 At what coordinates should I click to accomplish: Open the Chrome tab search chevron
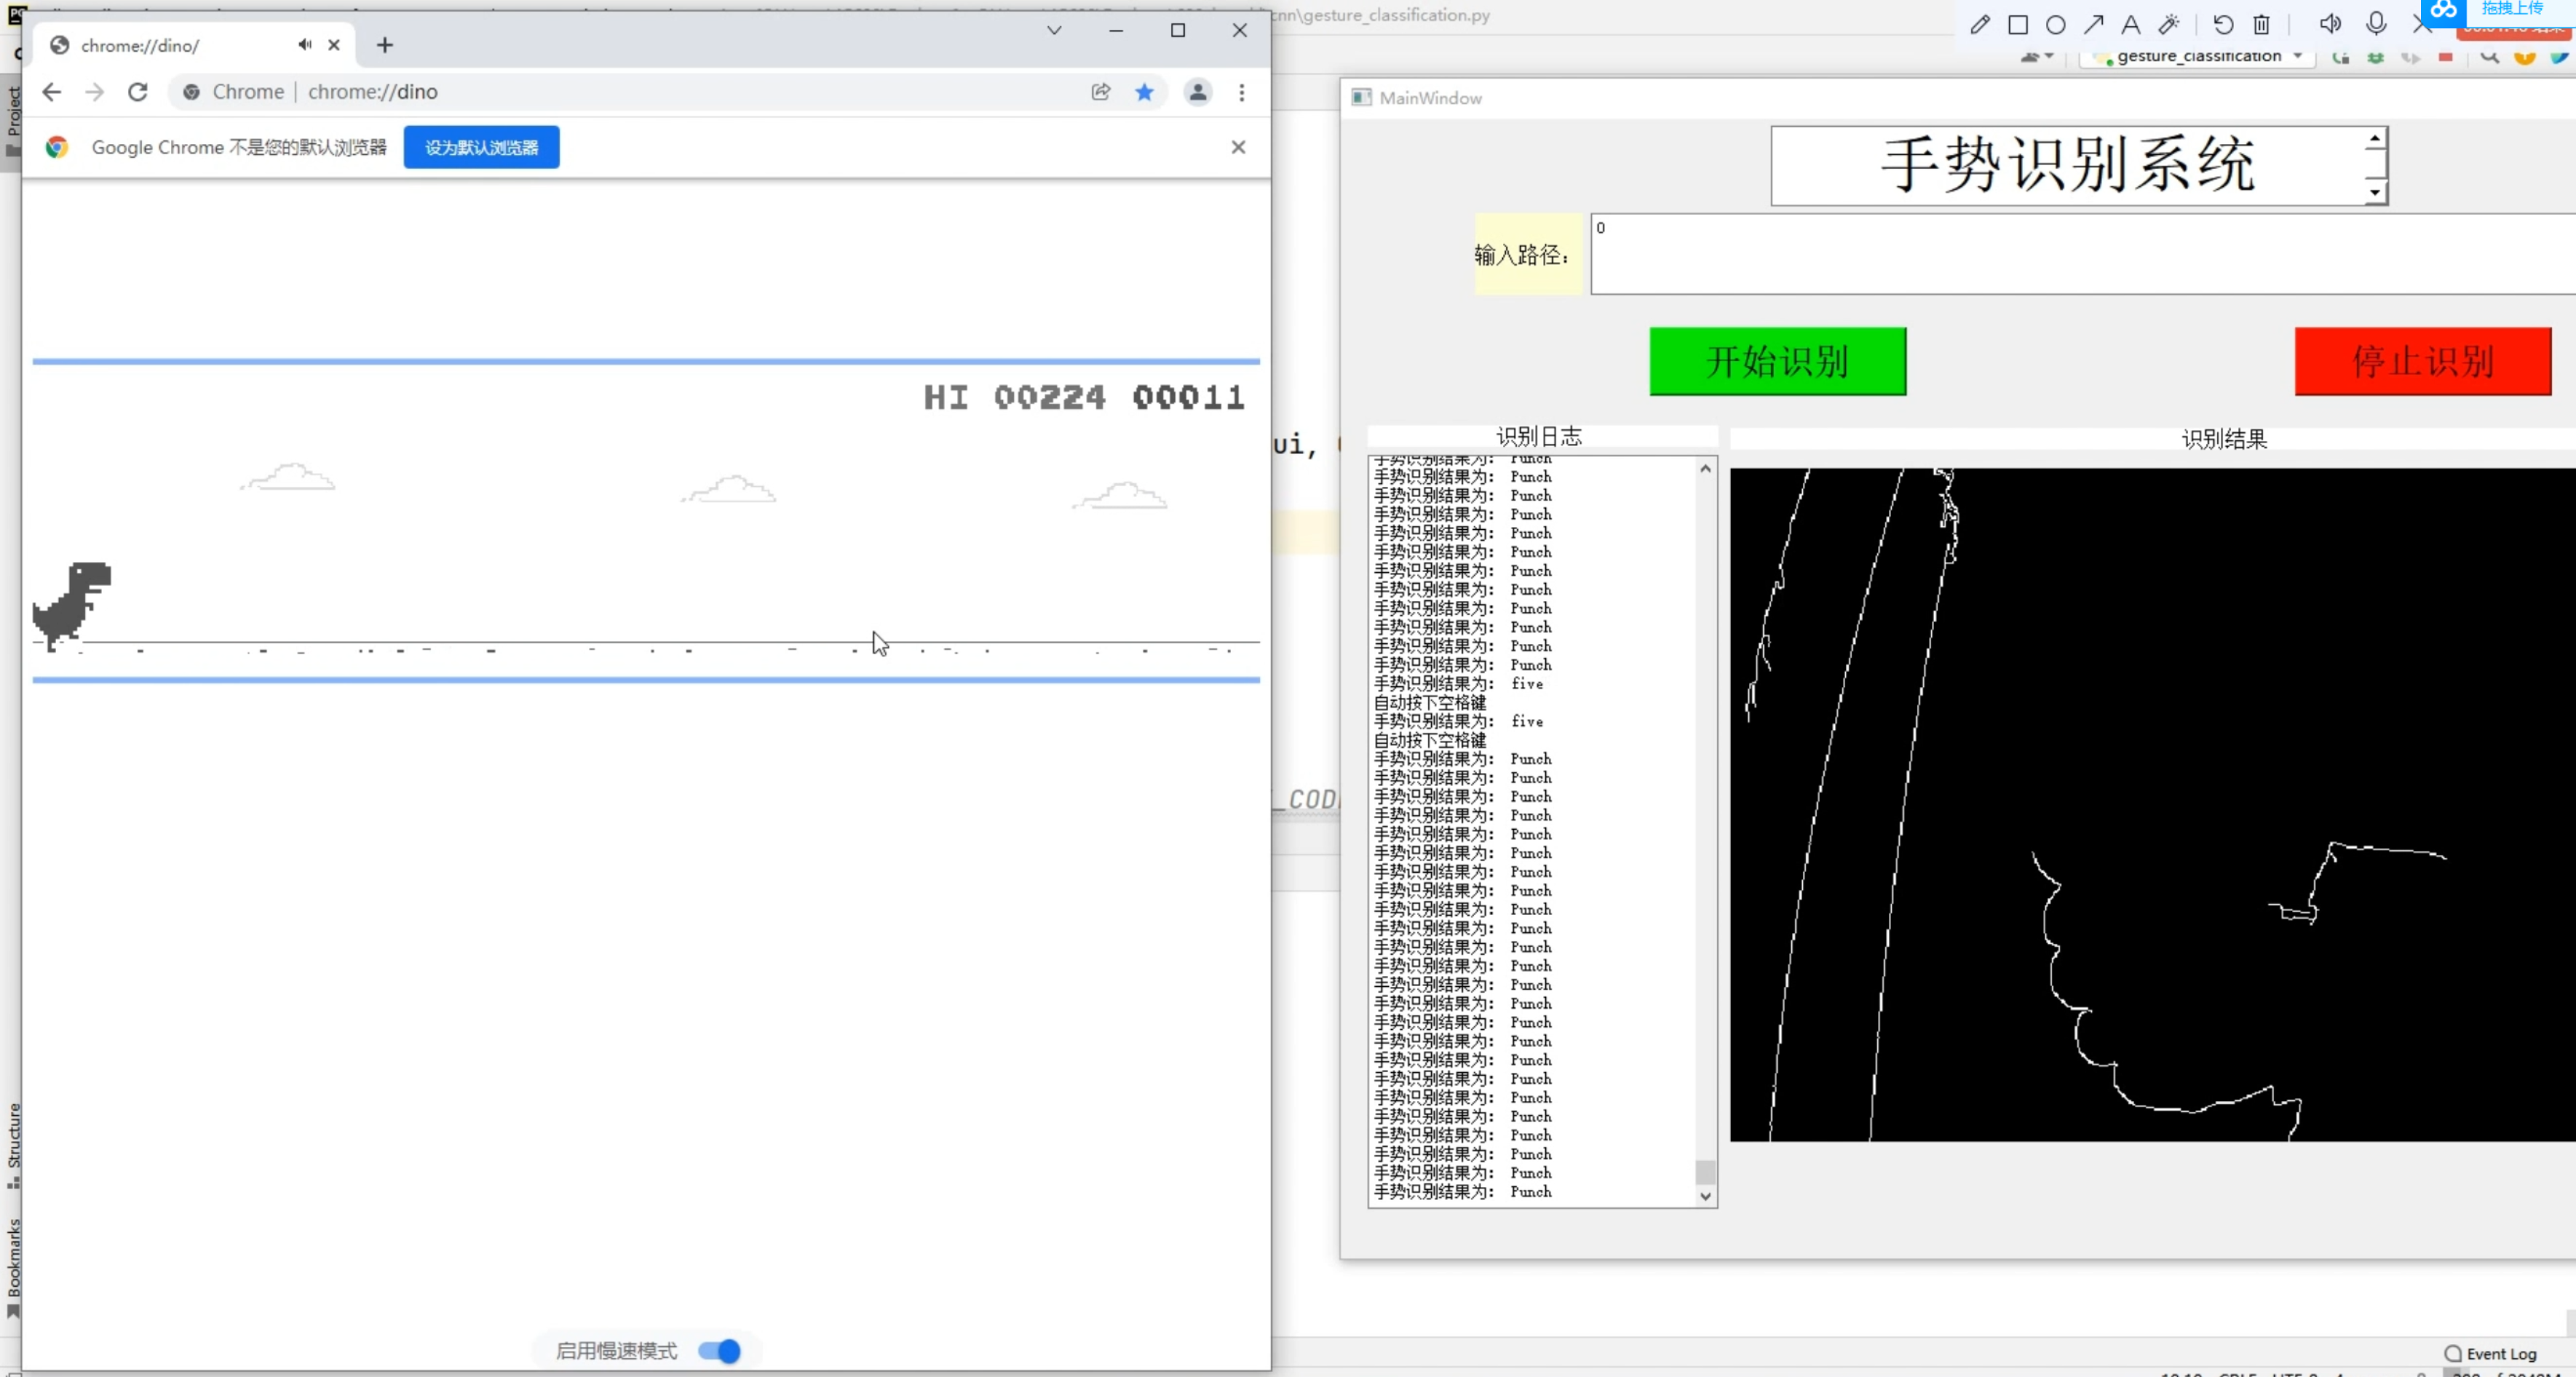[x=1054, y=31]
